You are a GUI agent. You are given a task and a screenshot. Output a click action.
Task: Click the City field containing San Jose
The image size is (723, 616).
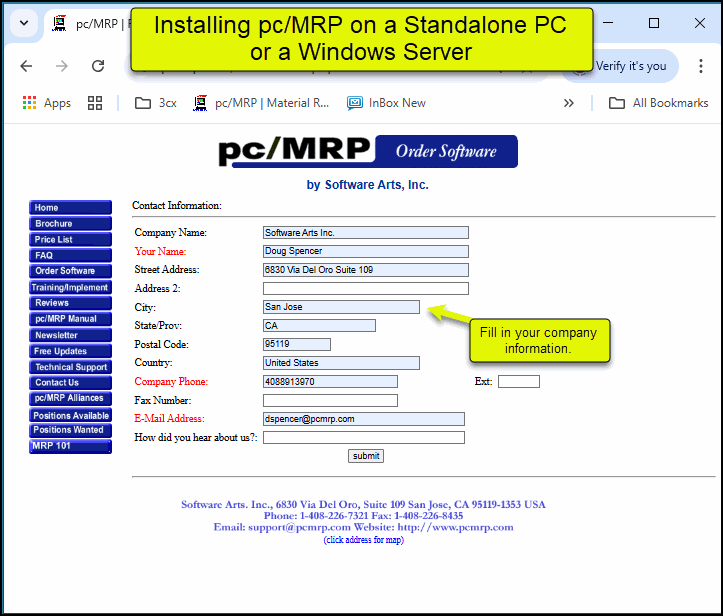(341, 307)
